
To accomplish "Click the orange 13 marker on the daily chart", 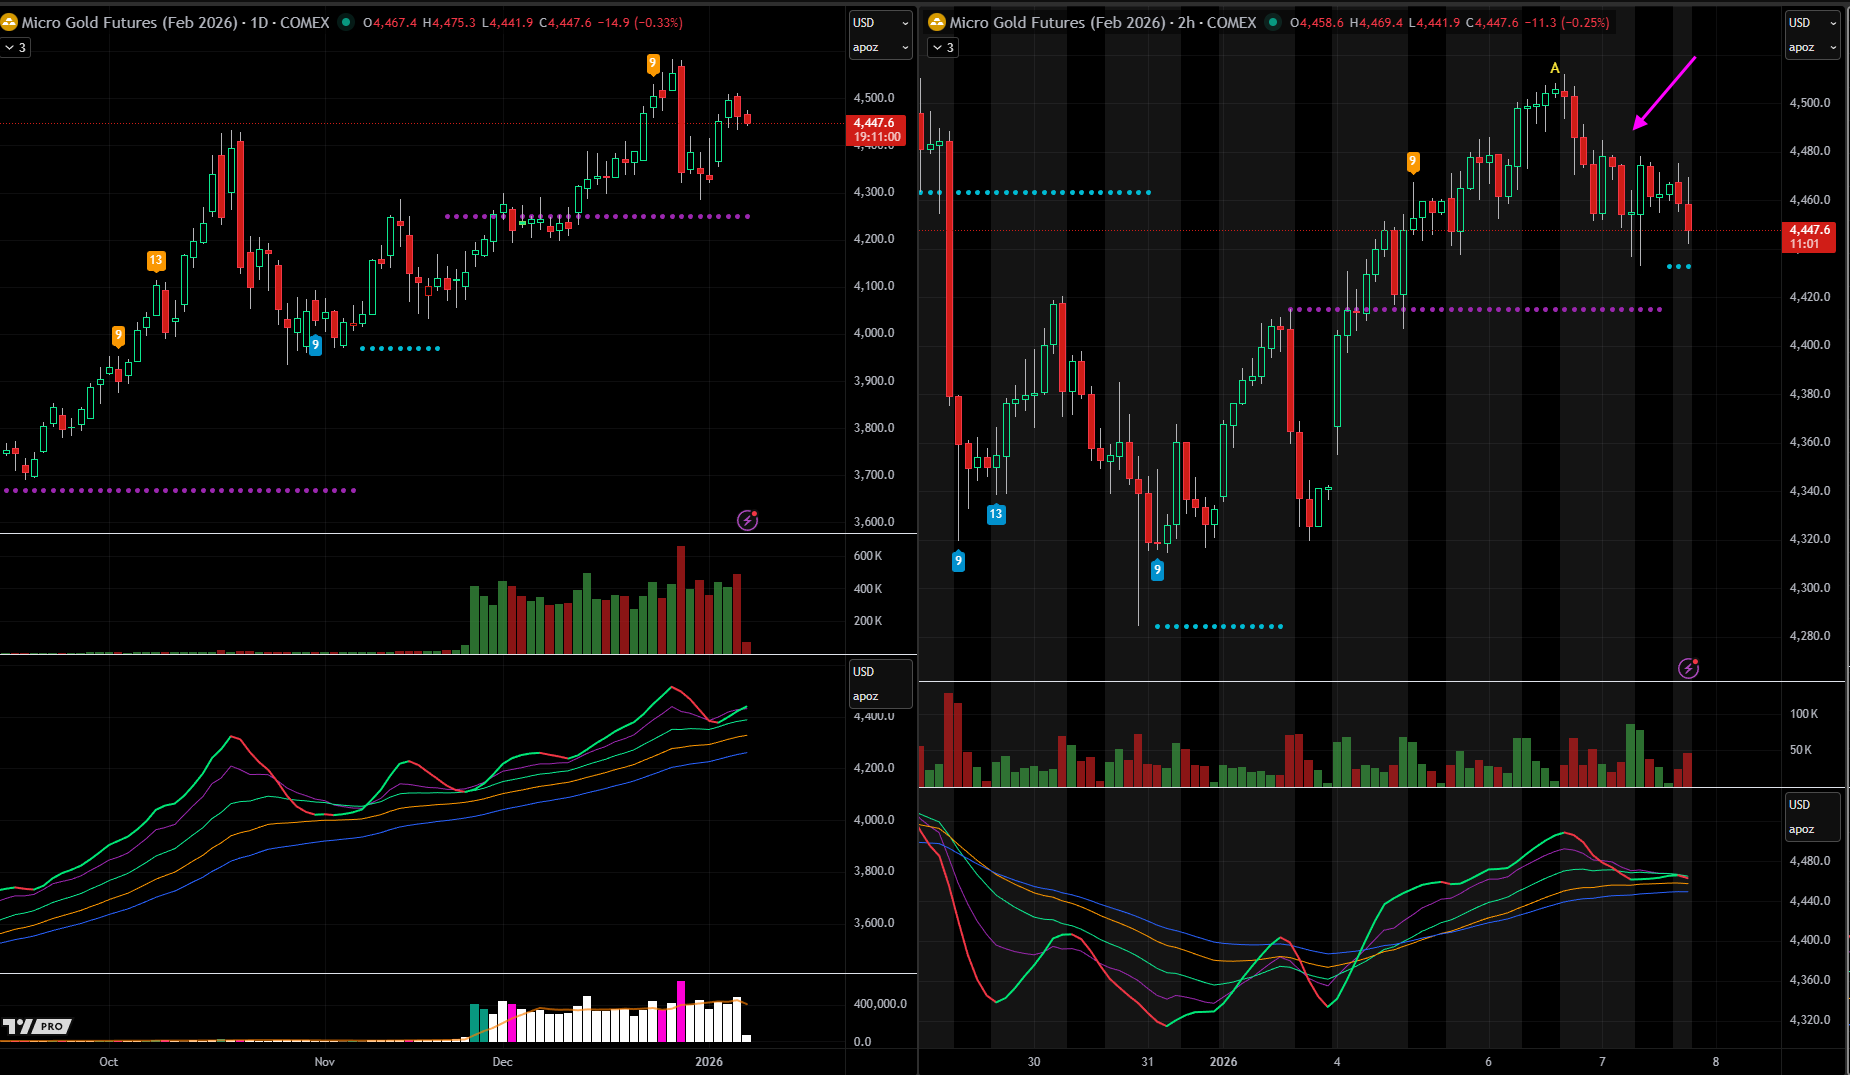I will coord(156,261).
